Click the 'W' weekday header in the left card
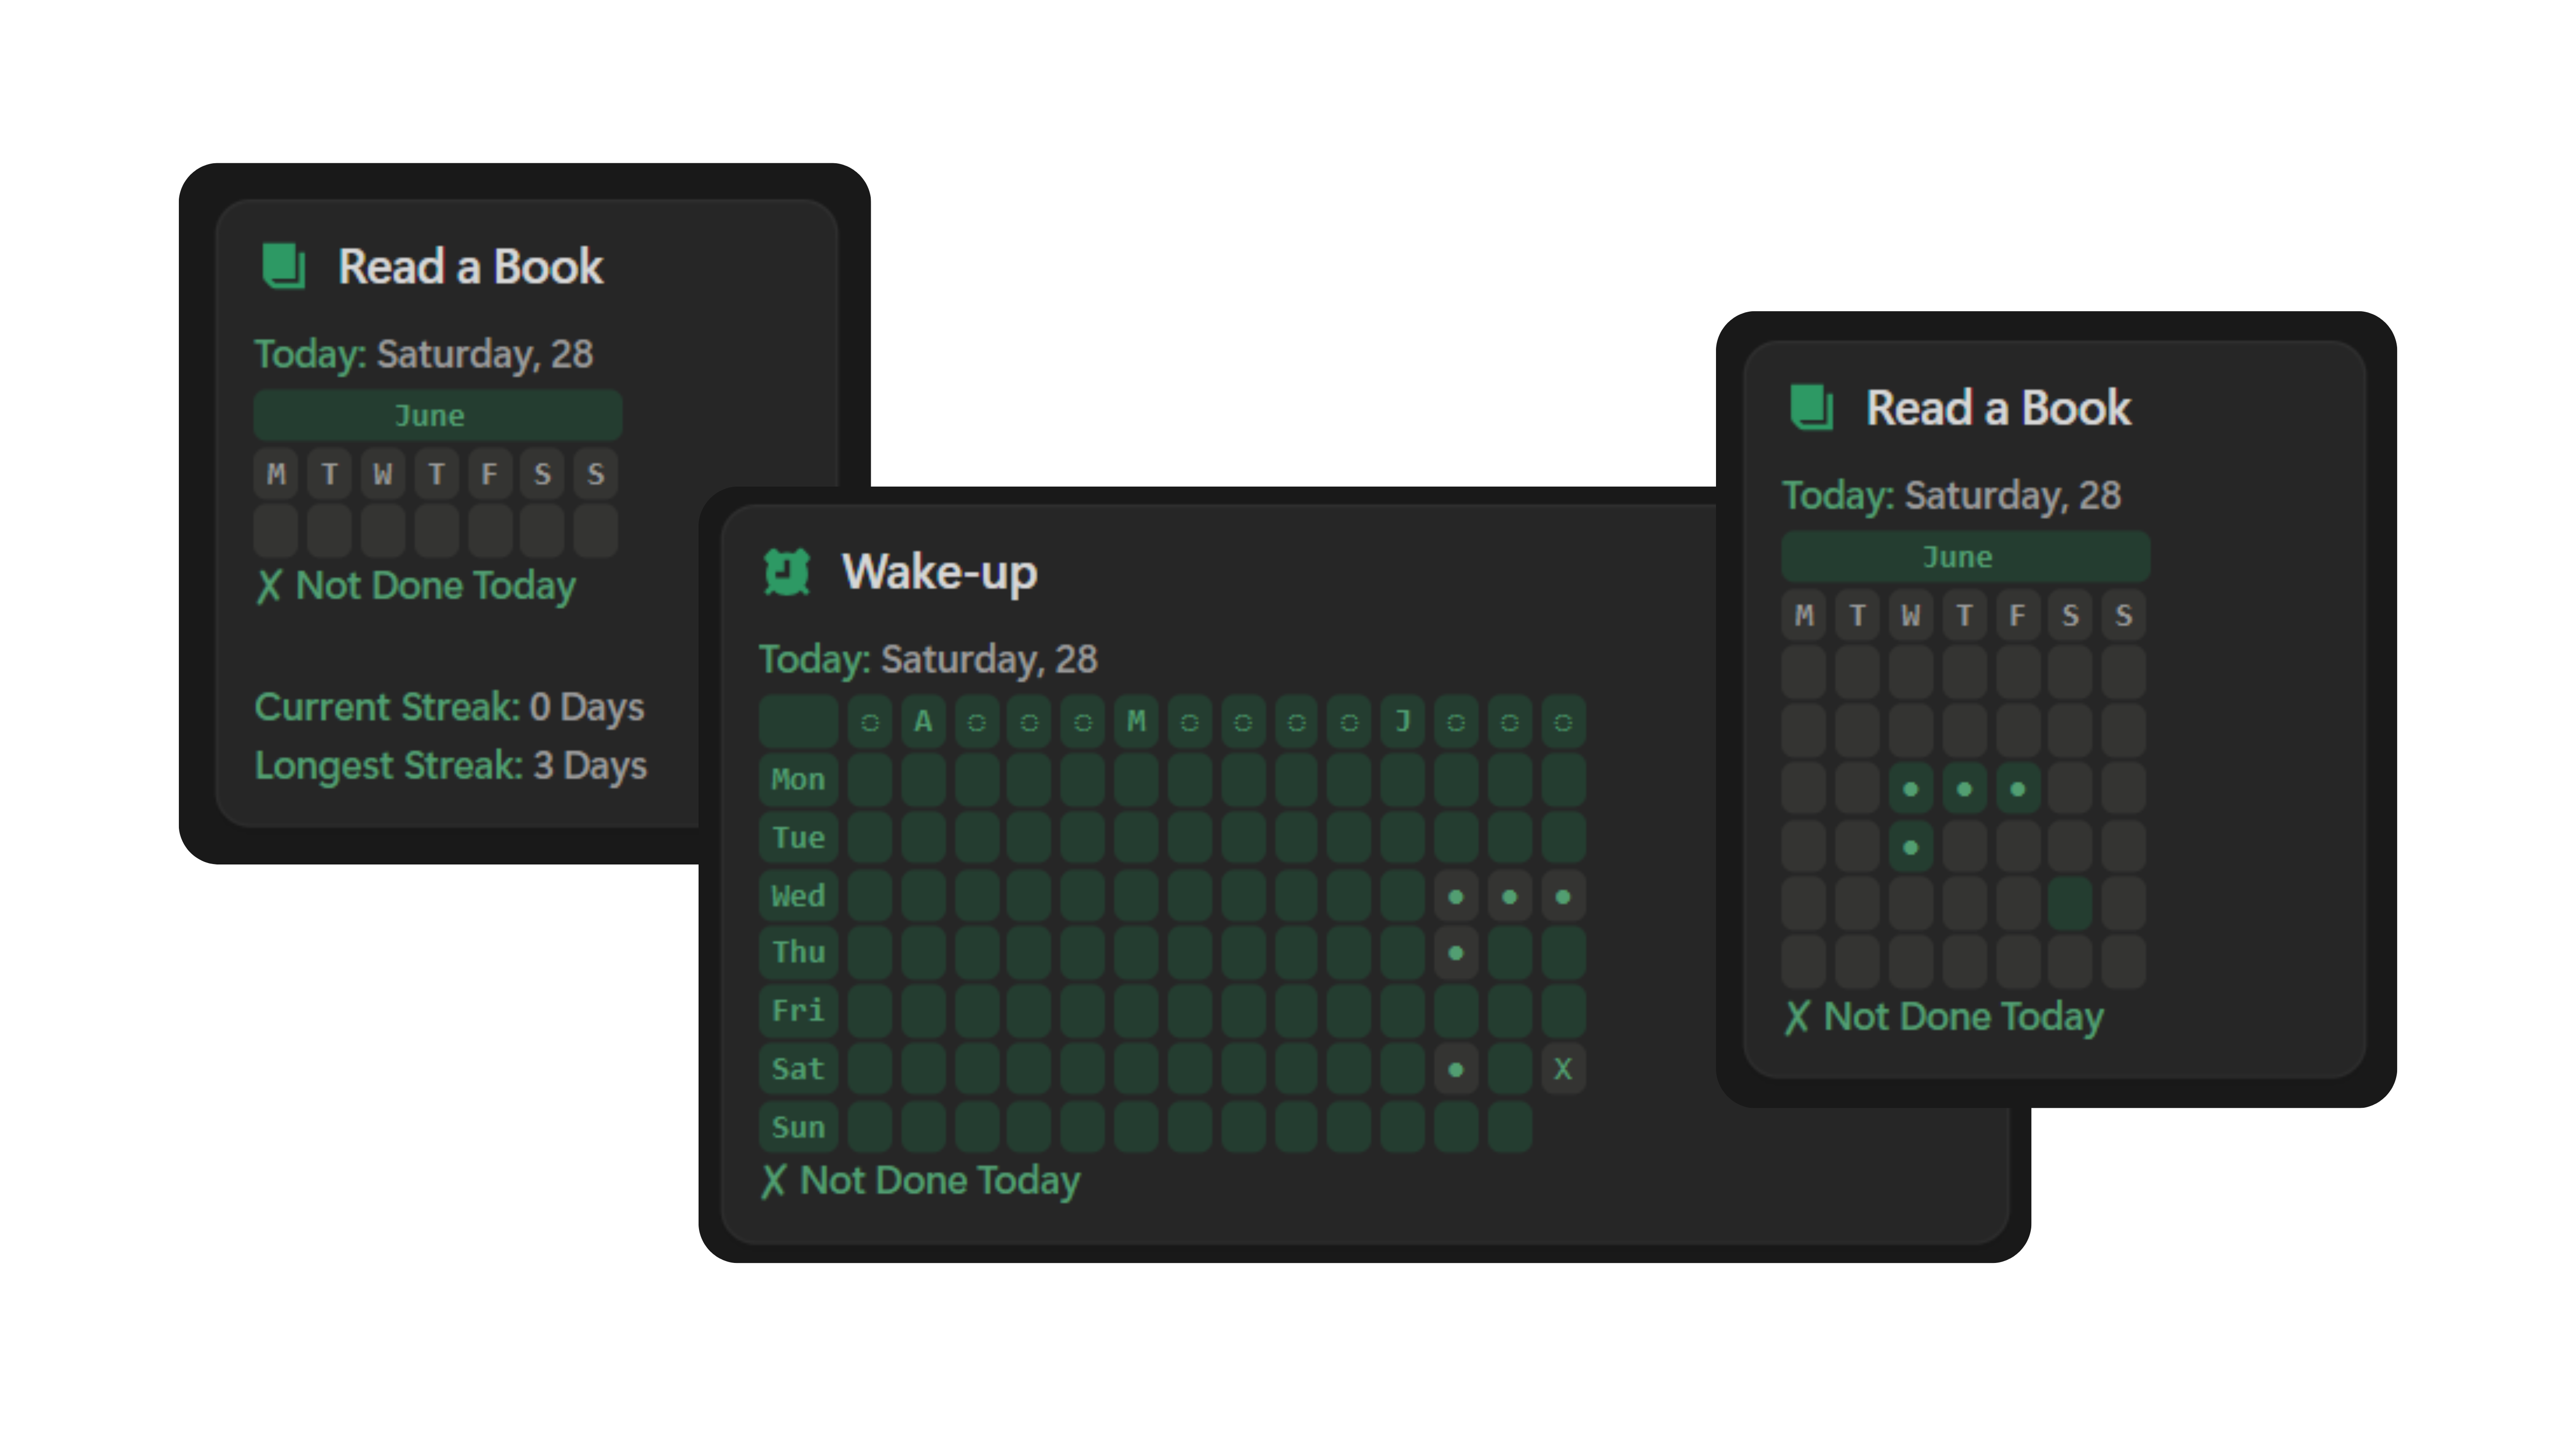The height and width of the screenshot is (1449, 2576). 383,474
